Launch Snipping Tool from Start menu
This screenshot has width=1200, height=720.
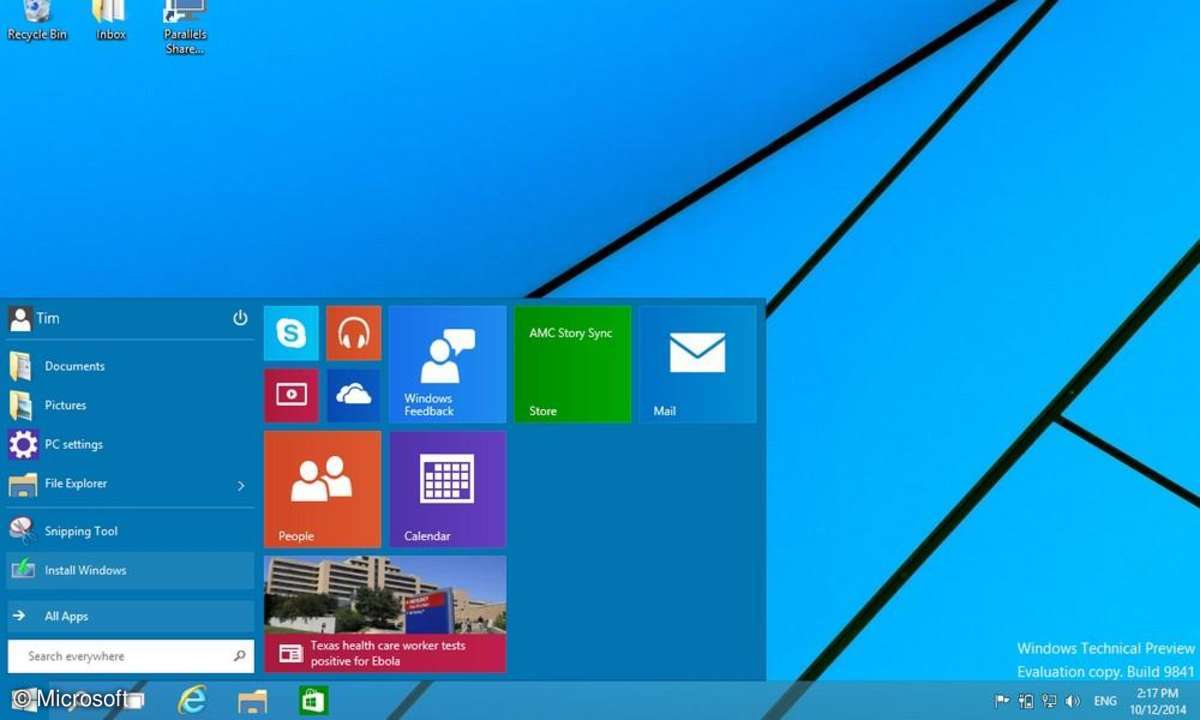(x=130, y=531)
